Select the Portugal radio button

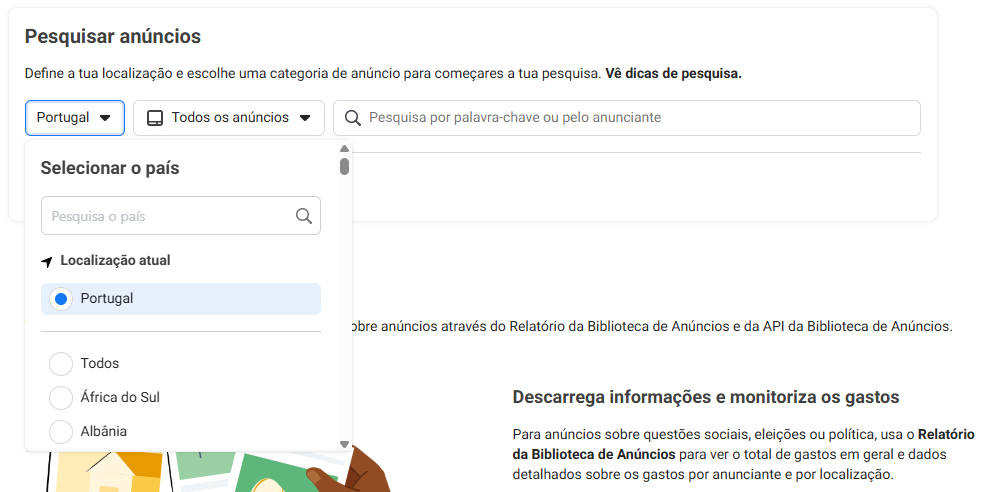(x=61, y=299)
